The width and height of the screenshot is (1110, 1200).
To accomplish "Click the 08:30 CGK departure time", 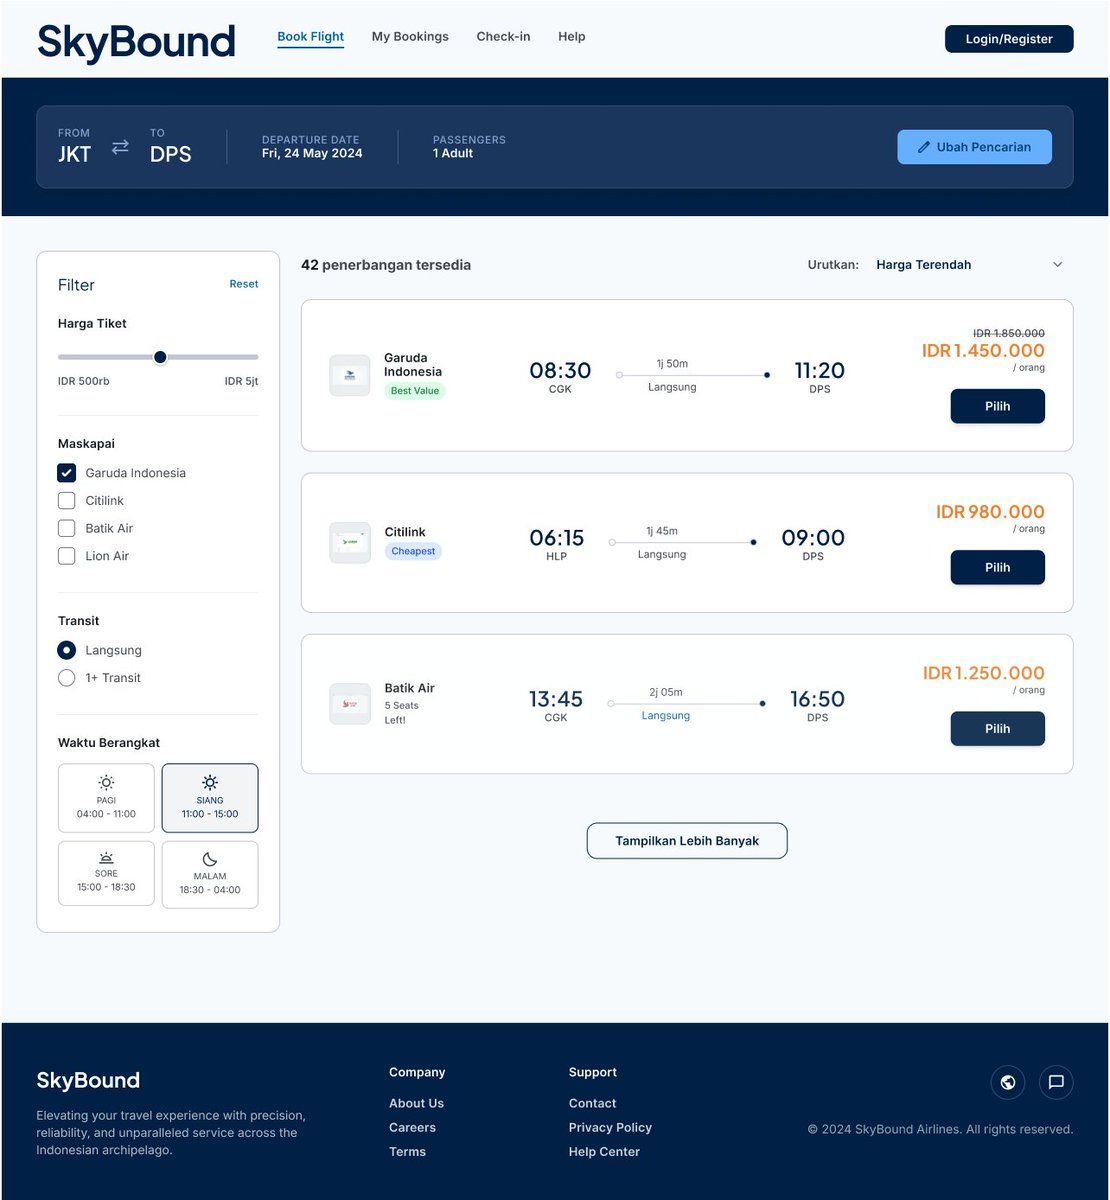I will (x=560, y=377).
